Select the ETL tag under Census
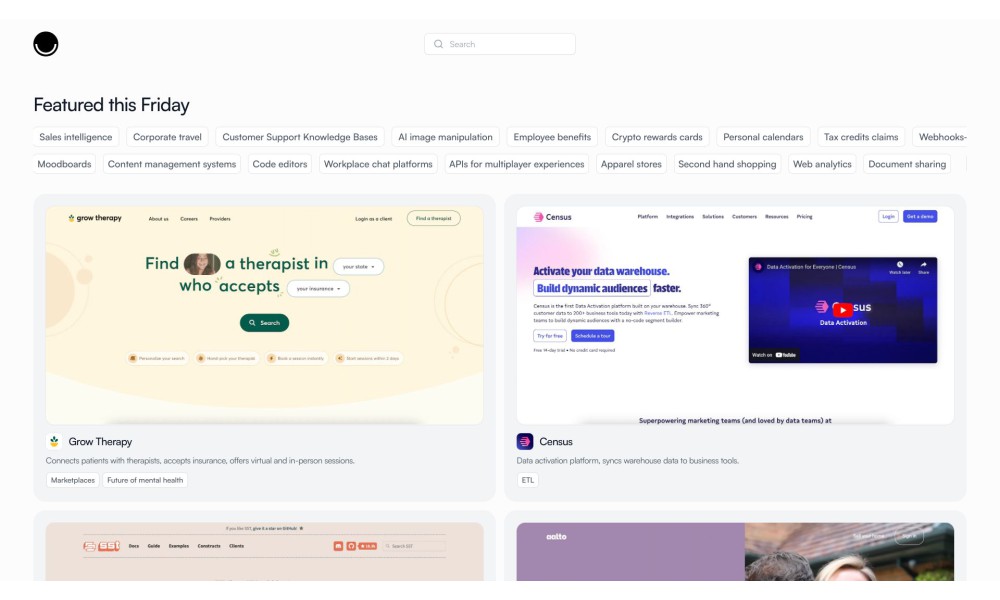Viewport: 1000px width, 600px height. 527,480
